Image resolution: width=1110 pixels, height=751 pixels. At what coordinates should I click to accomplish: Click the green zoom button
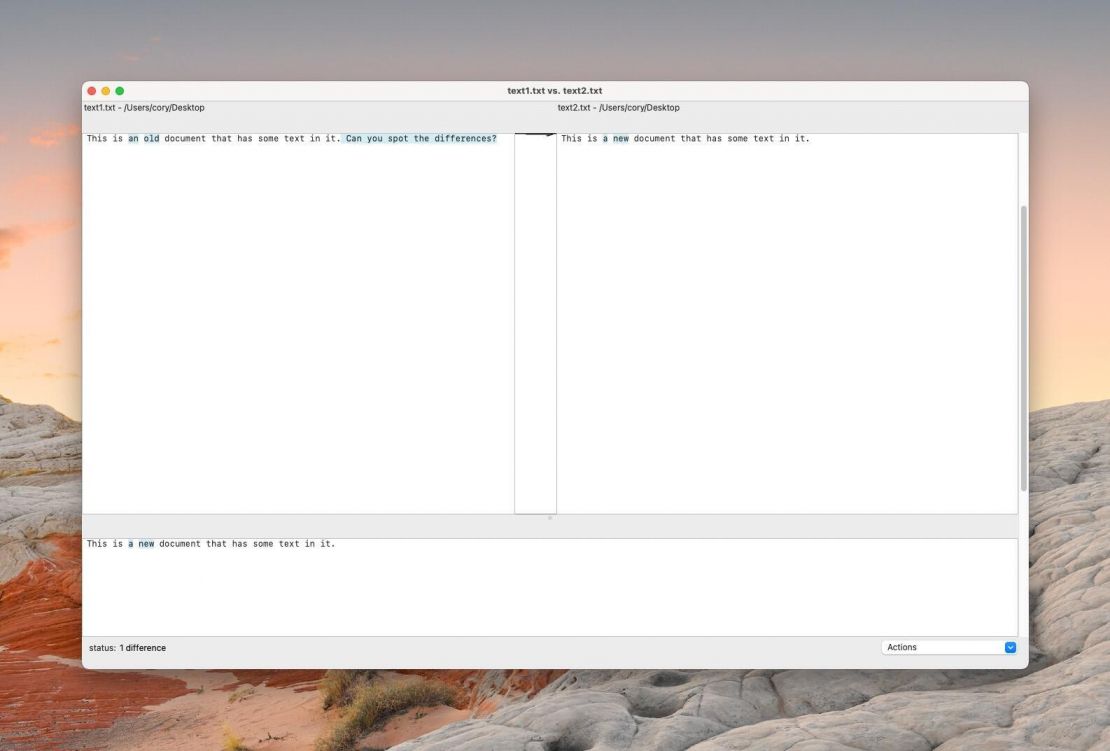point(120,90)
